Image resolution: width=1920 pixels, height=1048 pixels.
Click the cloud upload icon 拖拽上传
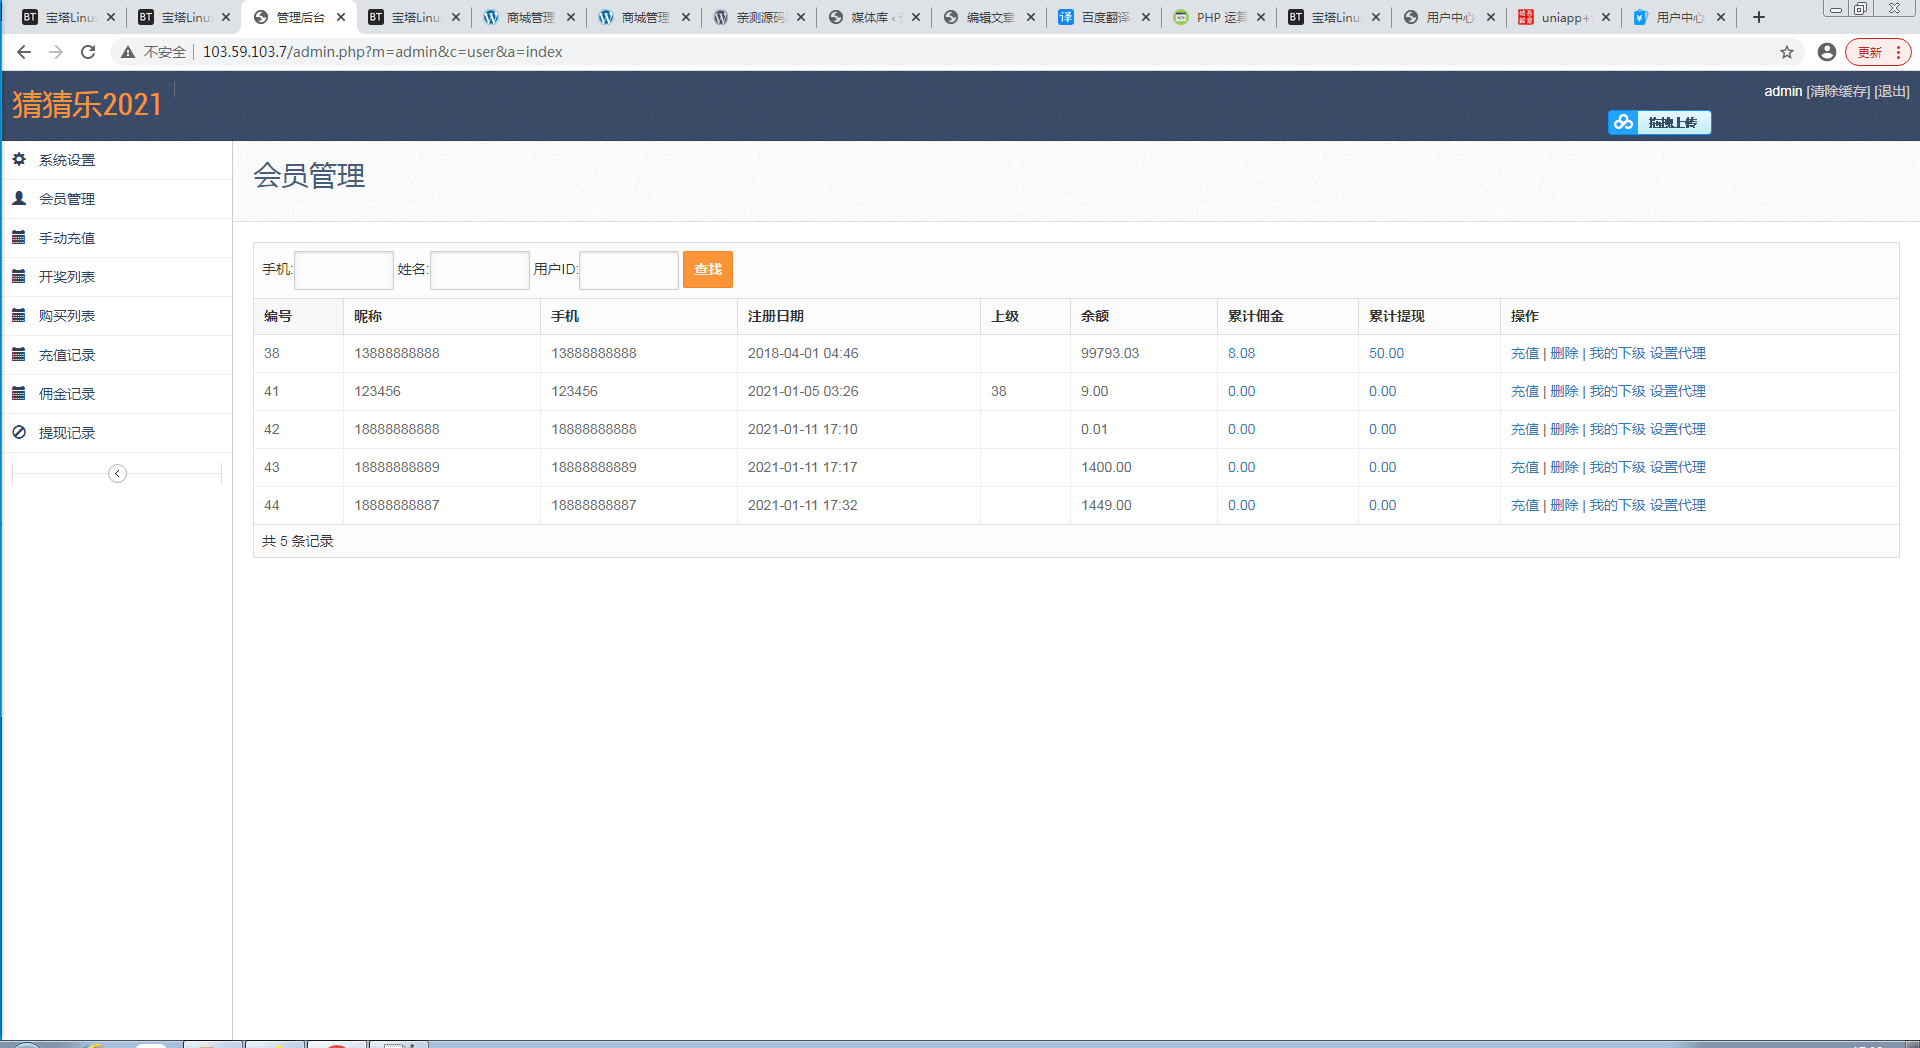pos(1659,122)
